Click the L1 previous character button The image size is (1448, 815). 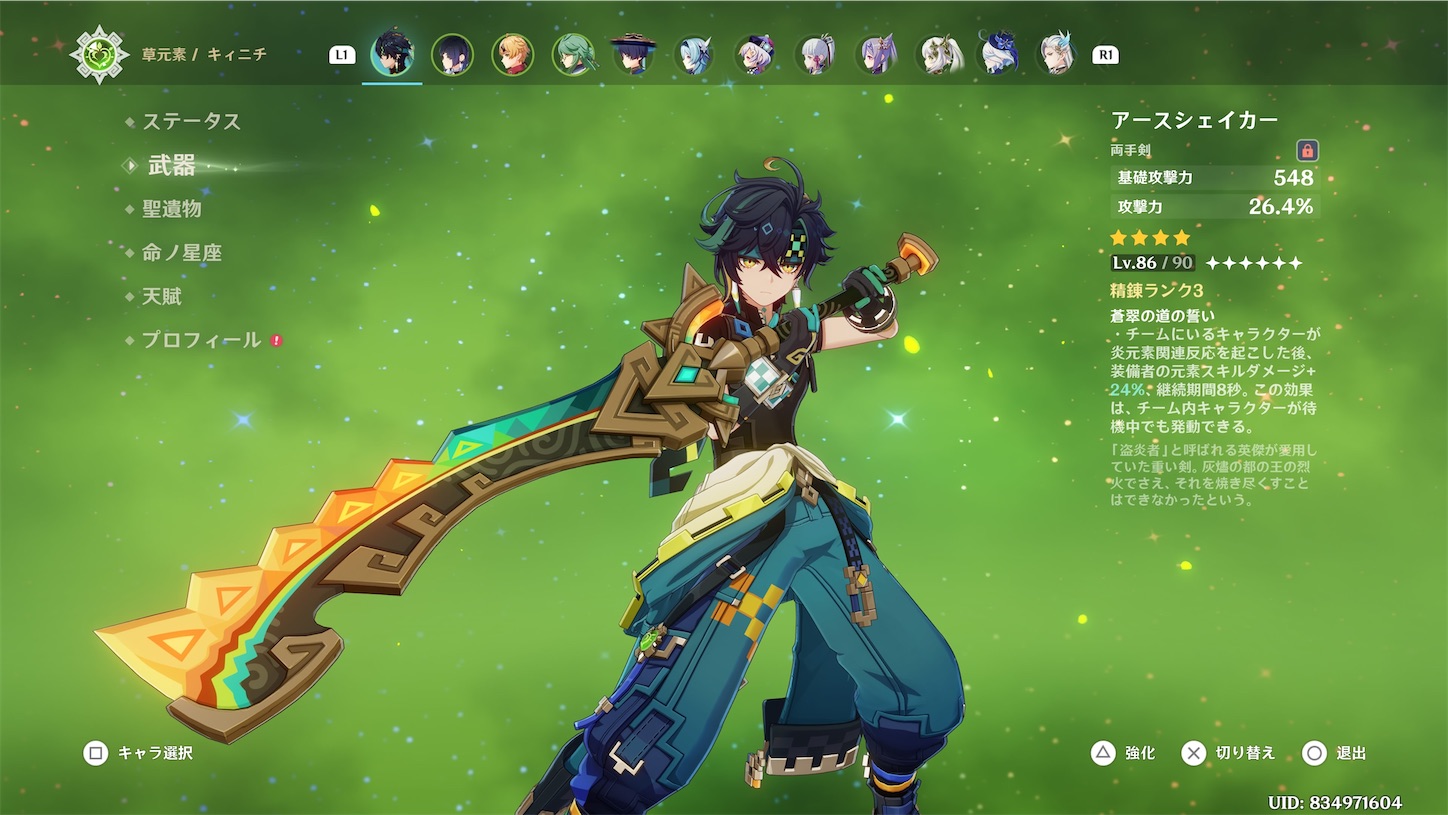342,55
